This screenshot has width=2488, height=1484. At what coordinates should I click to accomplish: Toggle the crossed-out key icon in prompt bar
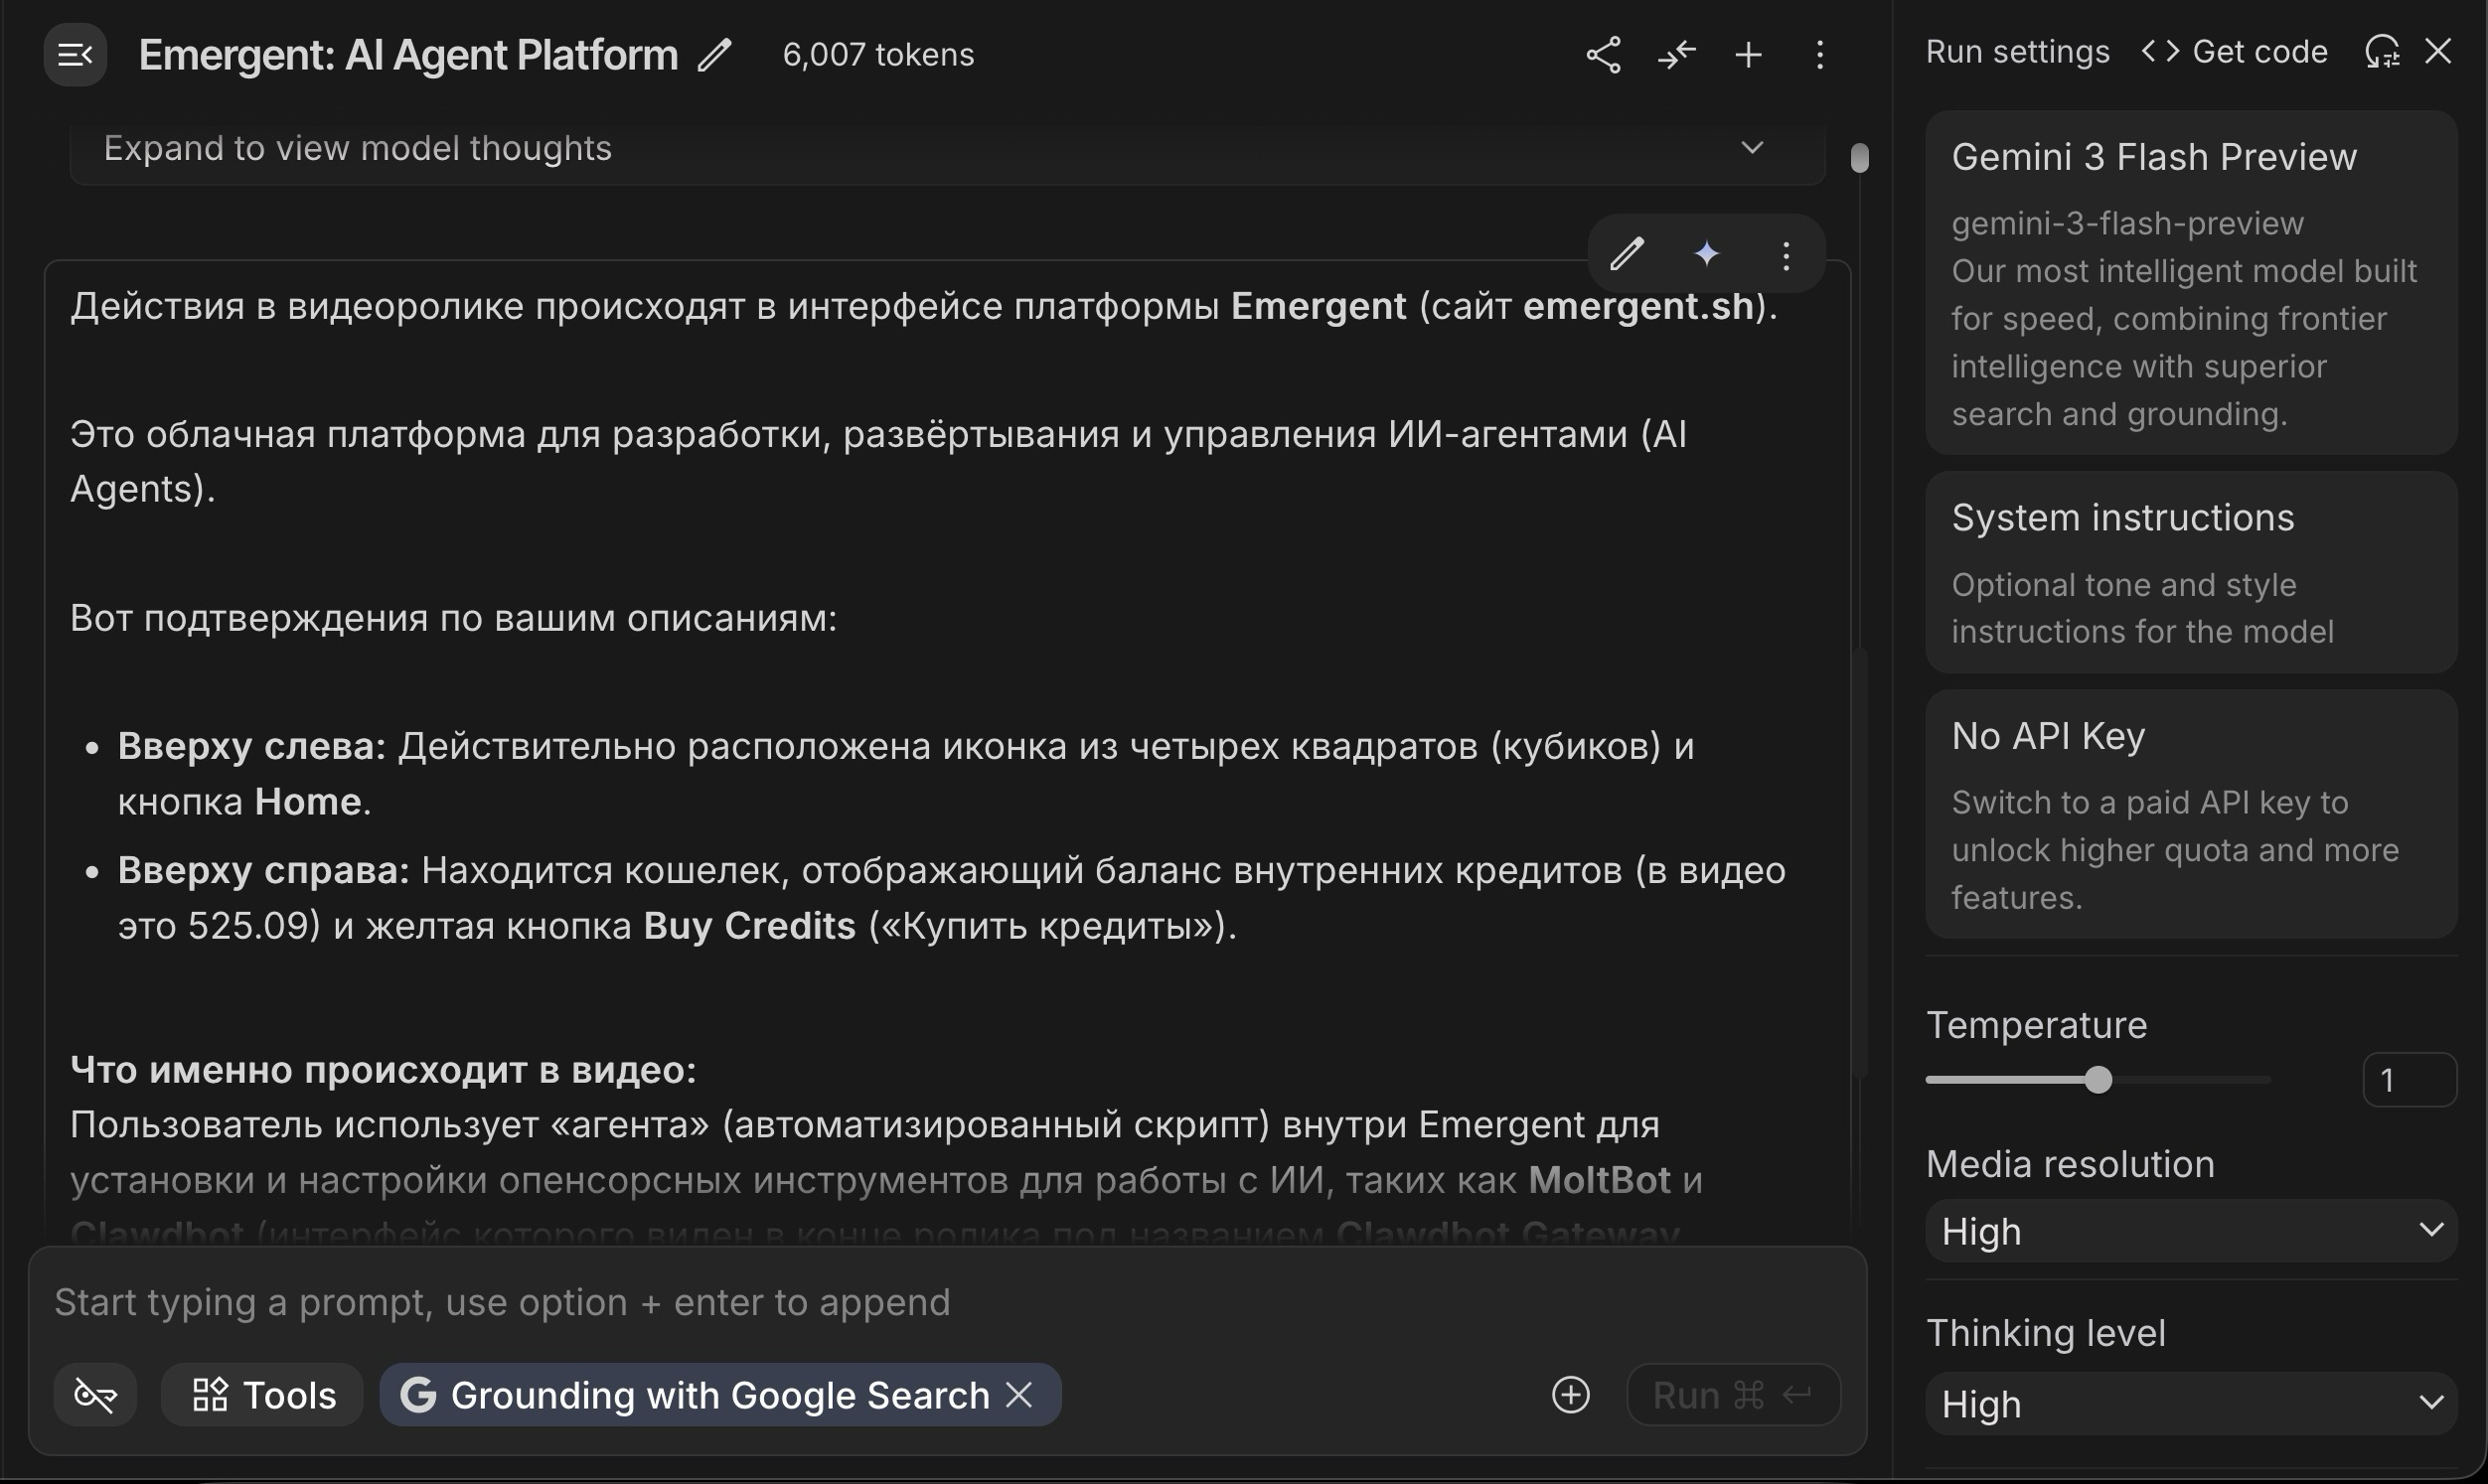[96, 1394]
